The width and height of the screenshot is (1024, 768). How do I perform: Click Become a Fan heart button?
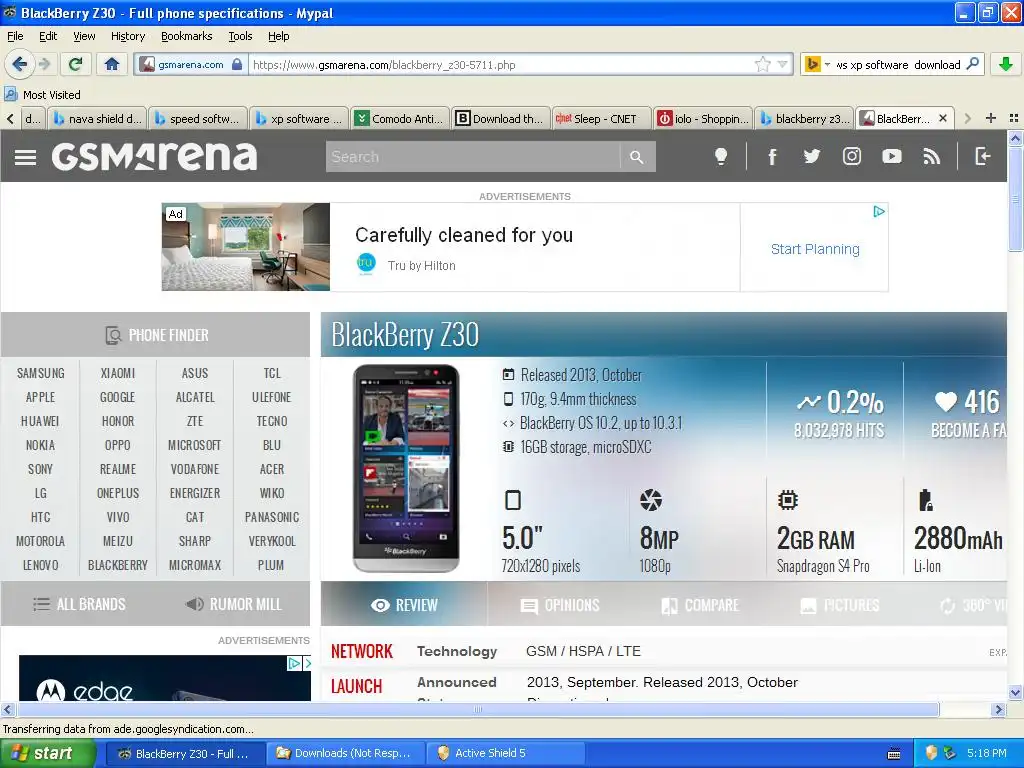point(969,415)
